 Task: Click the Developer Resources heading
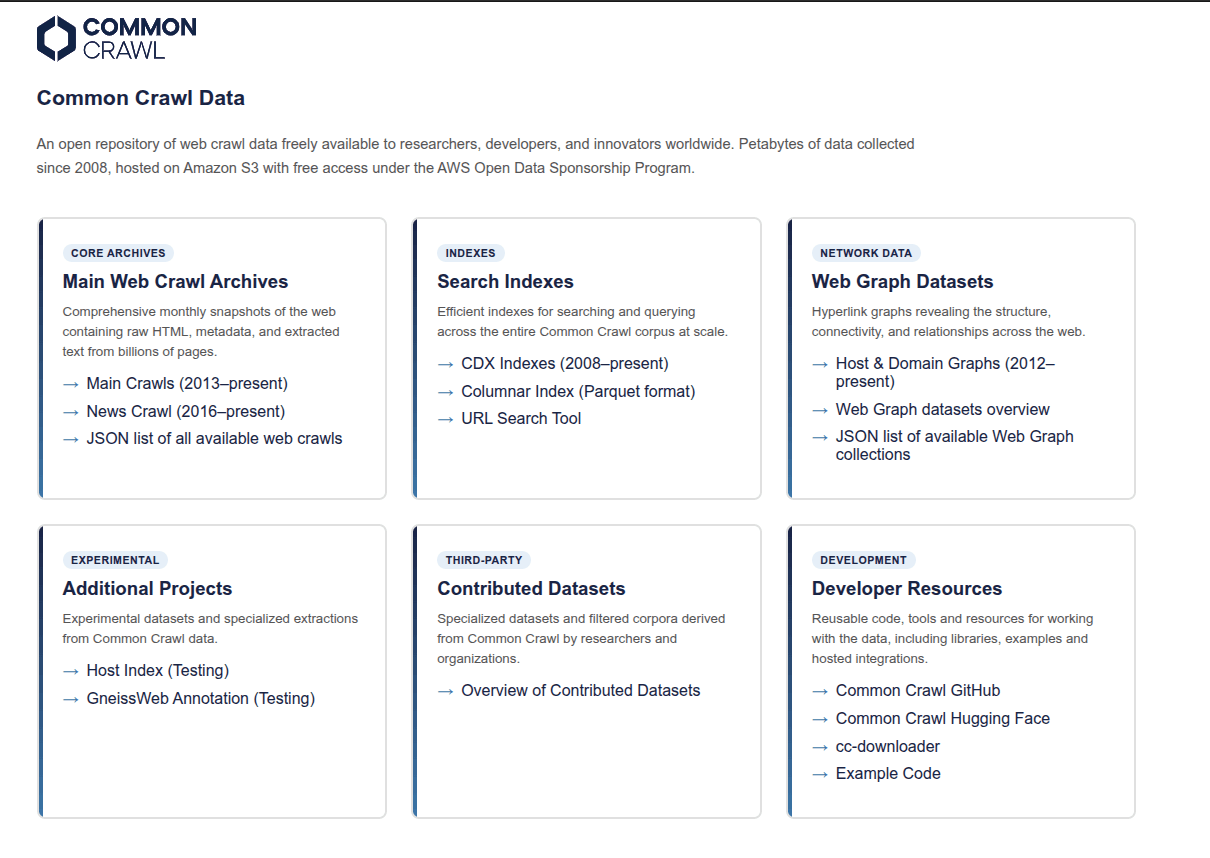click(907, 589)
